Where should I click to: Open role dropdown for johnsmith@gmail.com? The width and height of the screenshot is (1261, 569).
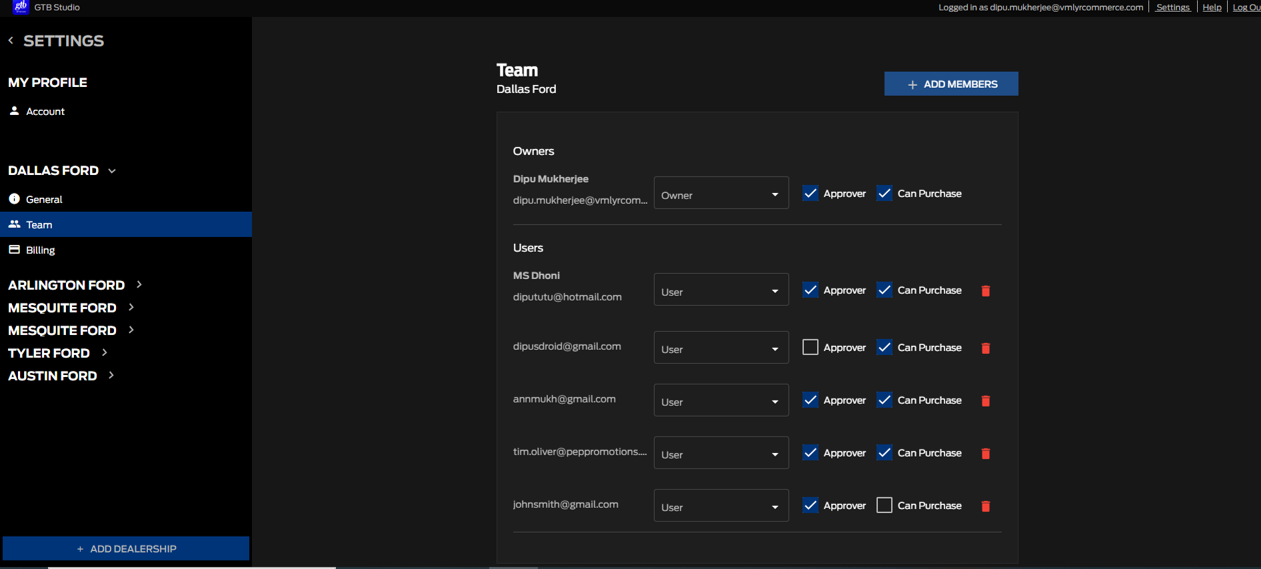721,506
